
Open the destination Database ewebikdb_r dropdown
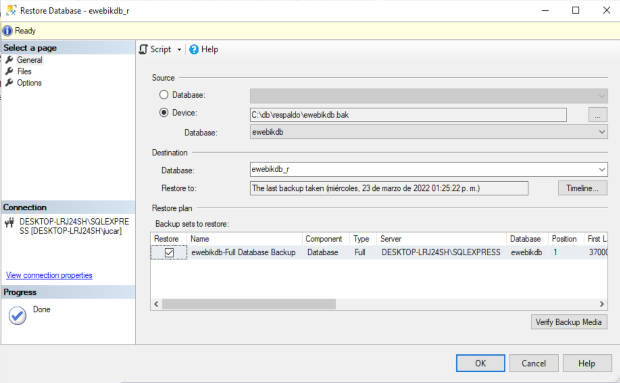pos(429,170)
